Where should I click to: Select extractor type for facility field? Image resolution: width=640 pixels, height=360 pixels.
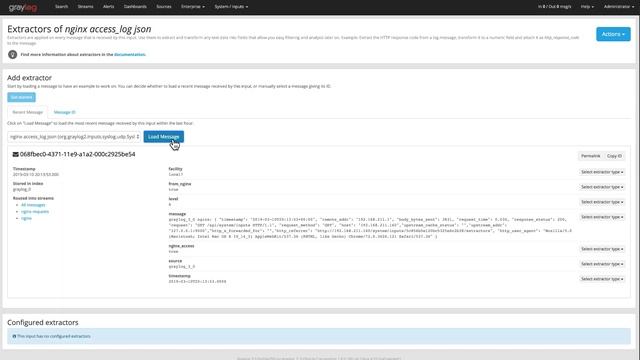[x=602, y=172]
